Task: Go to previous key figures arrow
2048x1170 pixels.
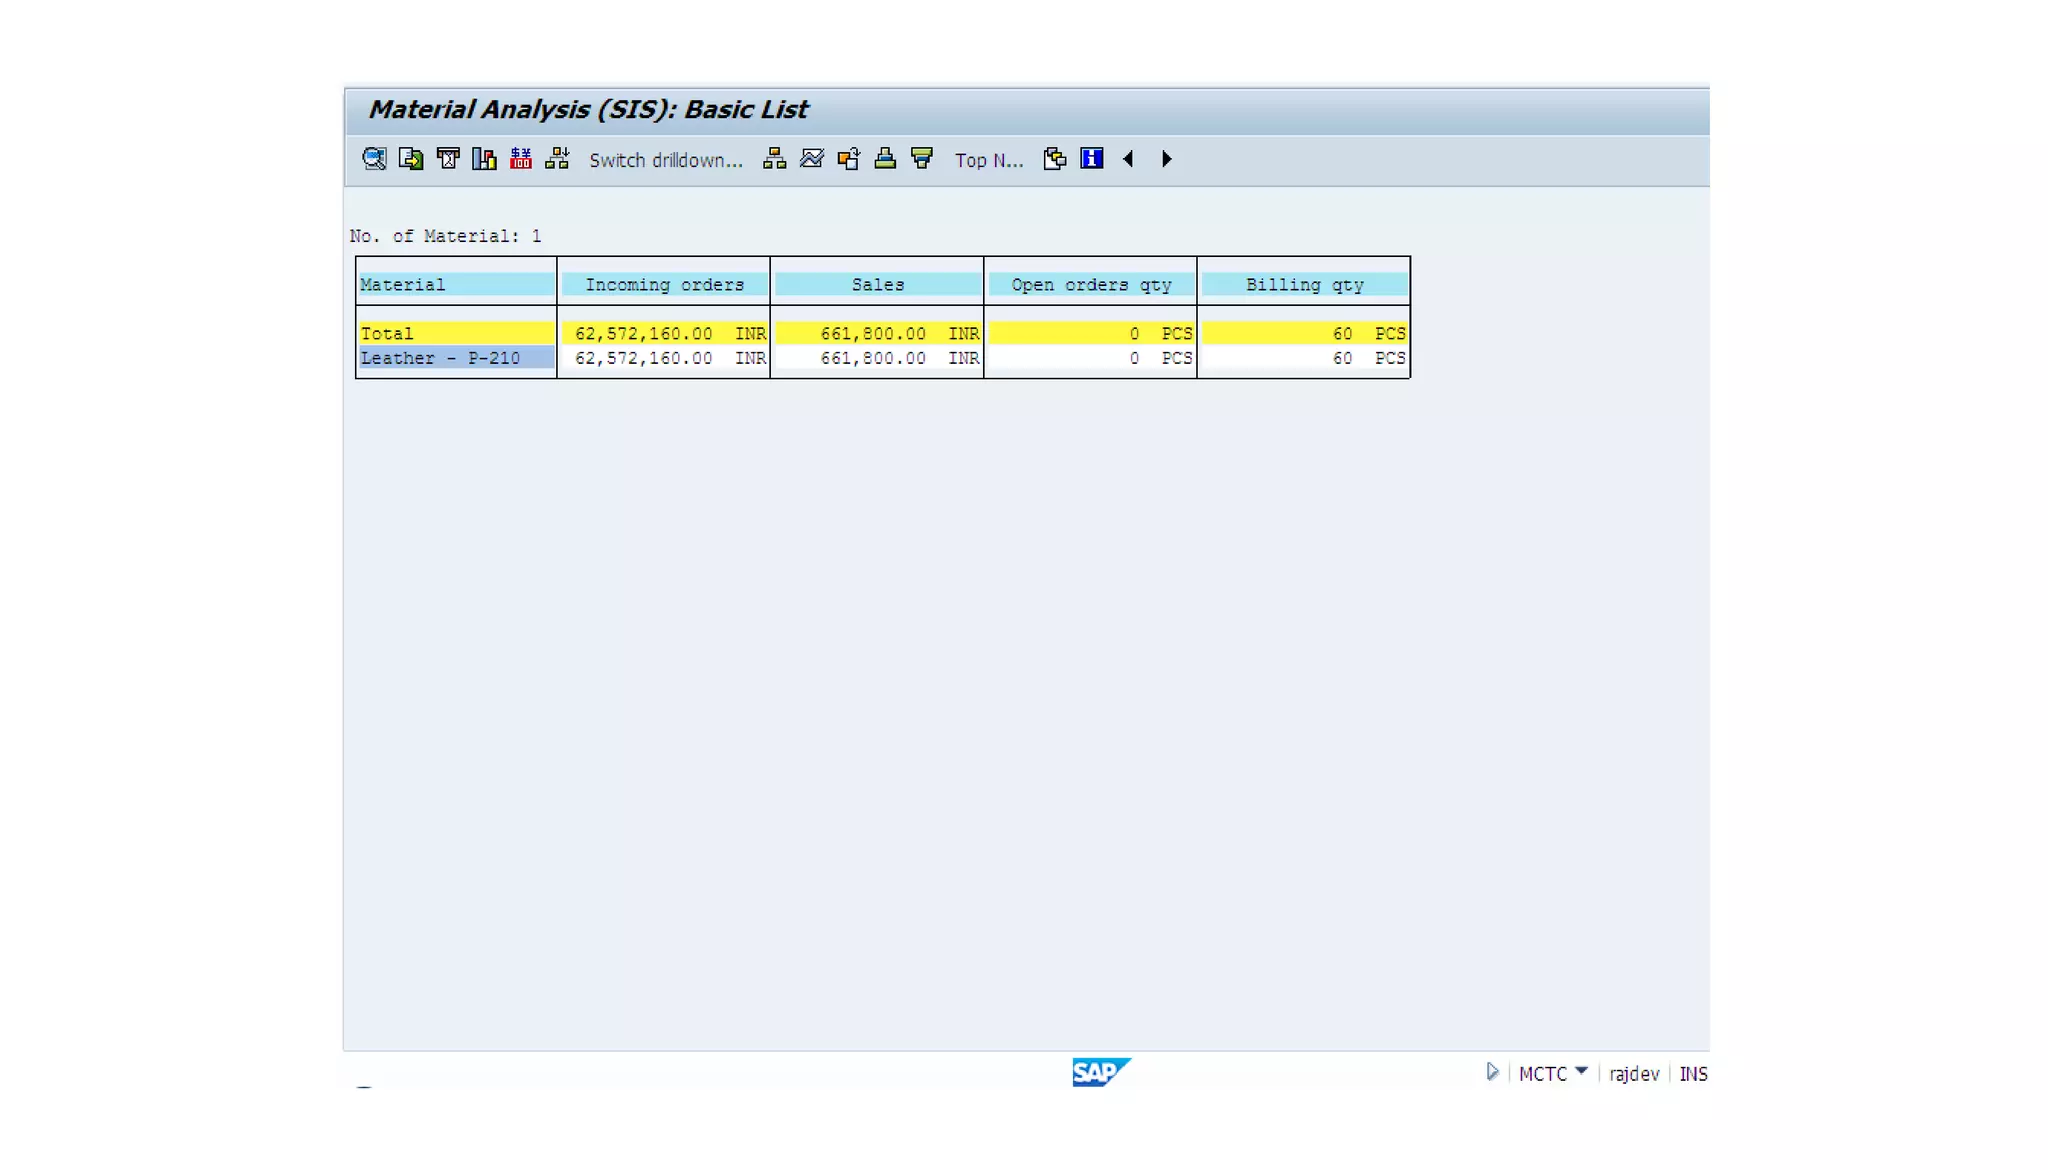Action: [1128, 159]
